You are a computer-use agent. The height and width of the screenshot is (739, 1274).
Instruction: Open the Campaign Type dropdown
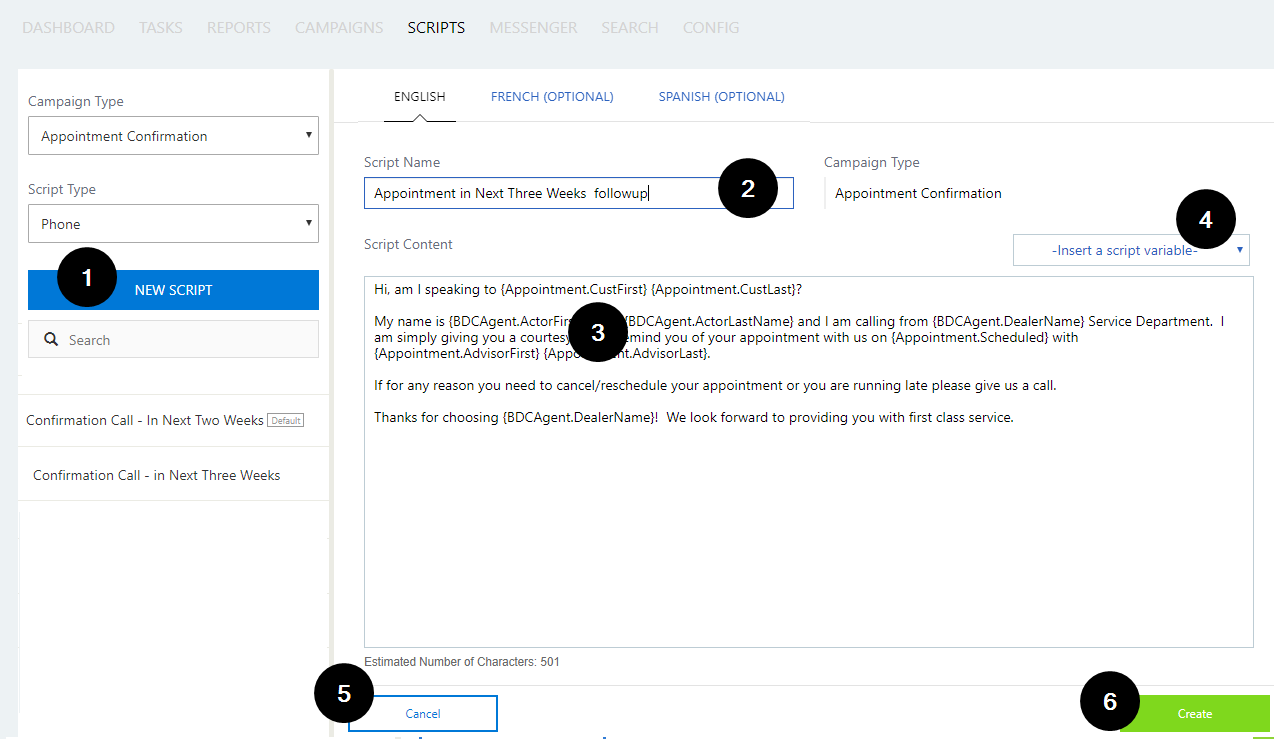point(173,136)
